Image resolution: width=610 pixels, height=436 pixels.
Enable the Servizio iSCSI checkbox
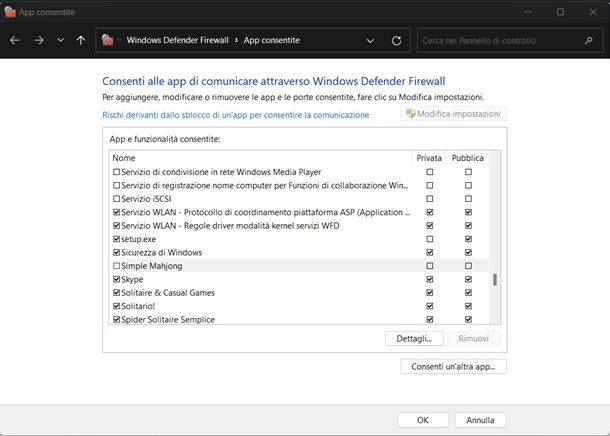[x=116, y=198]
